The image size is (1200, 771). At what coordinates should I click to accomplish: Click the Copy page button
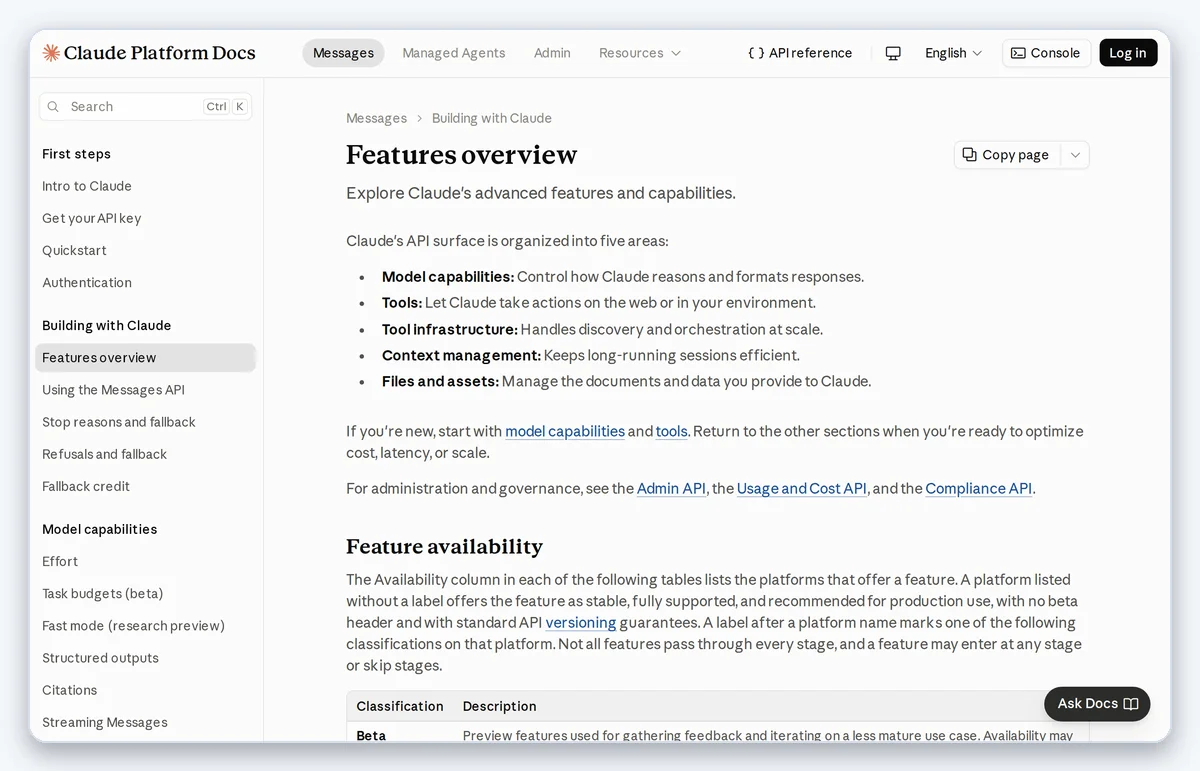coord(1007,155)
